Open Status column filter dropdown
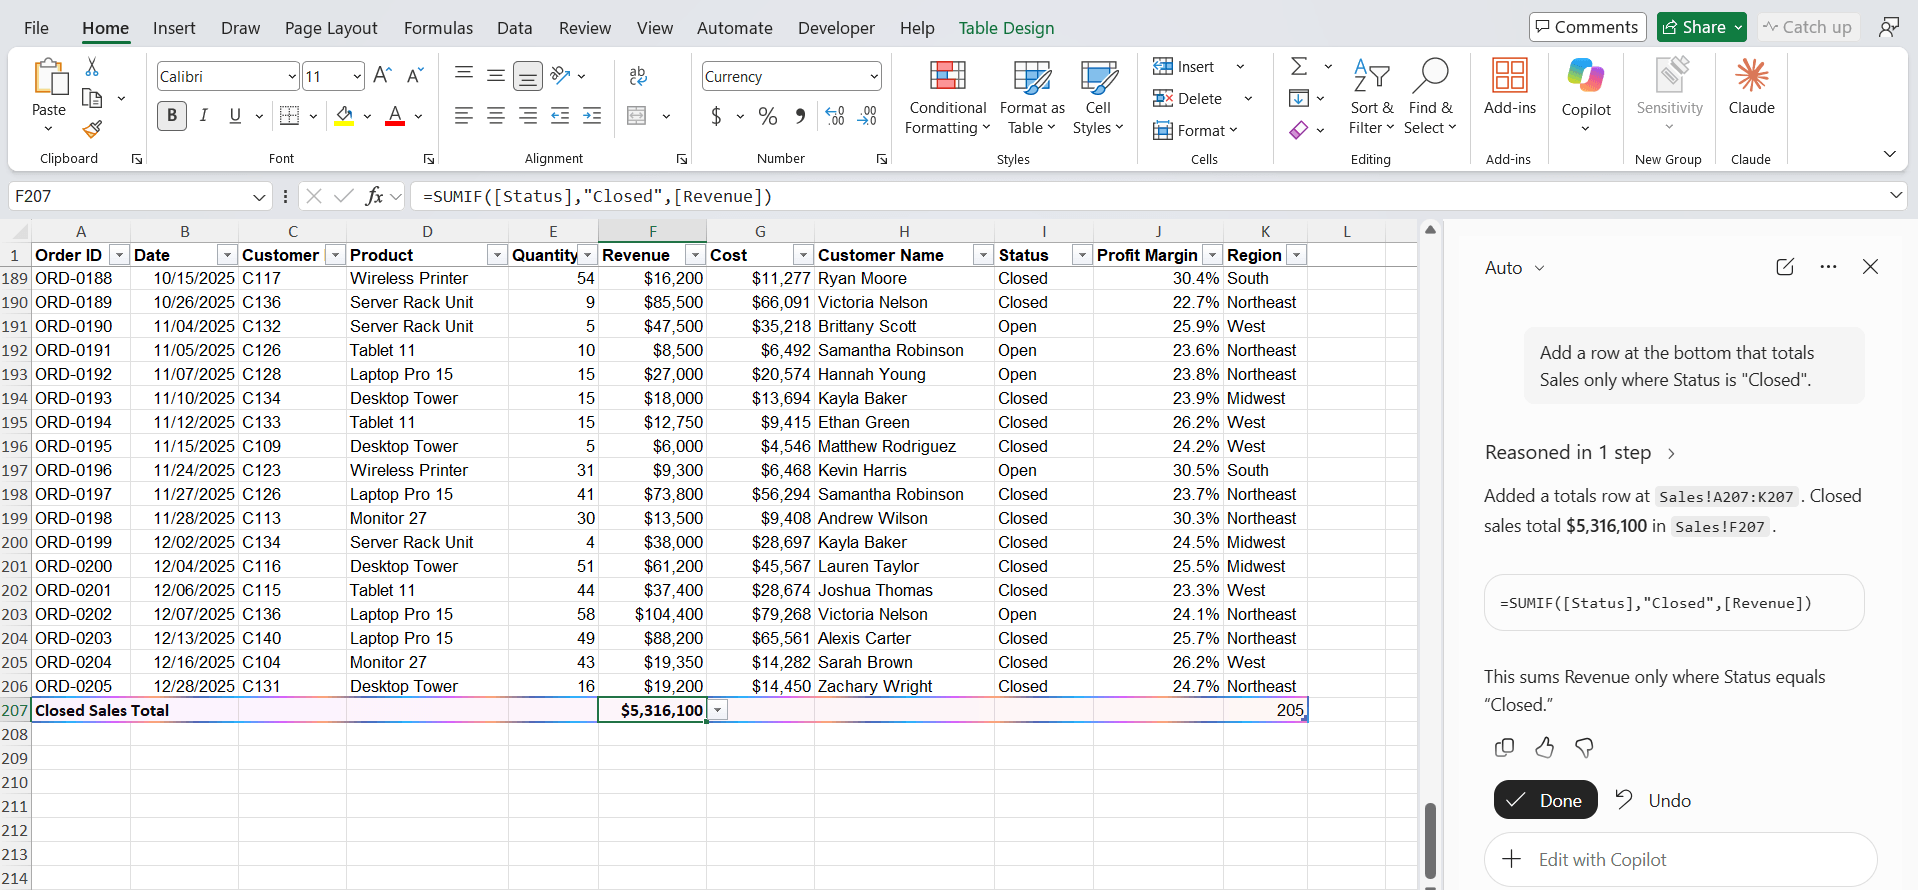 tap(1081, 255)
